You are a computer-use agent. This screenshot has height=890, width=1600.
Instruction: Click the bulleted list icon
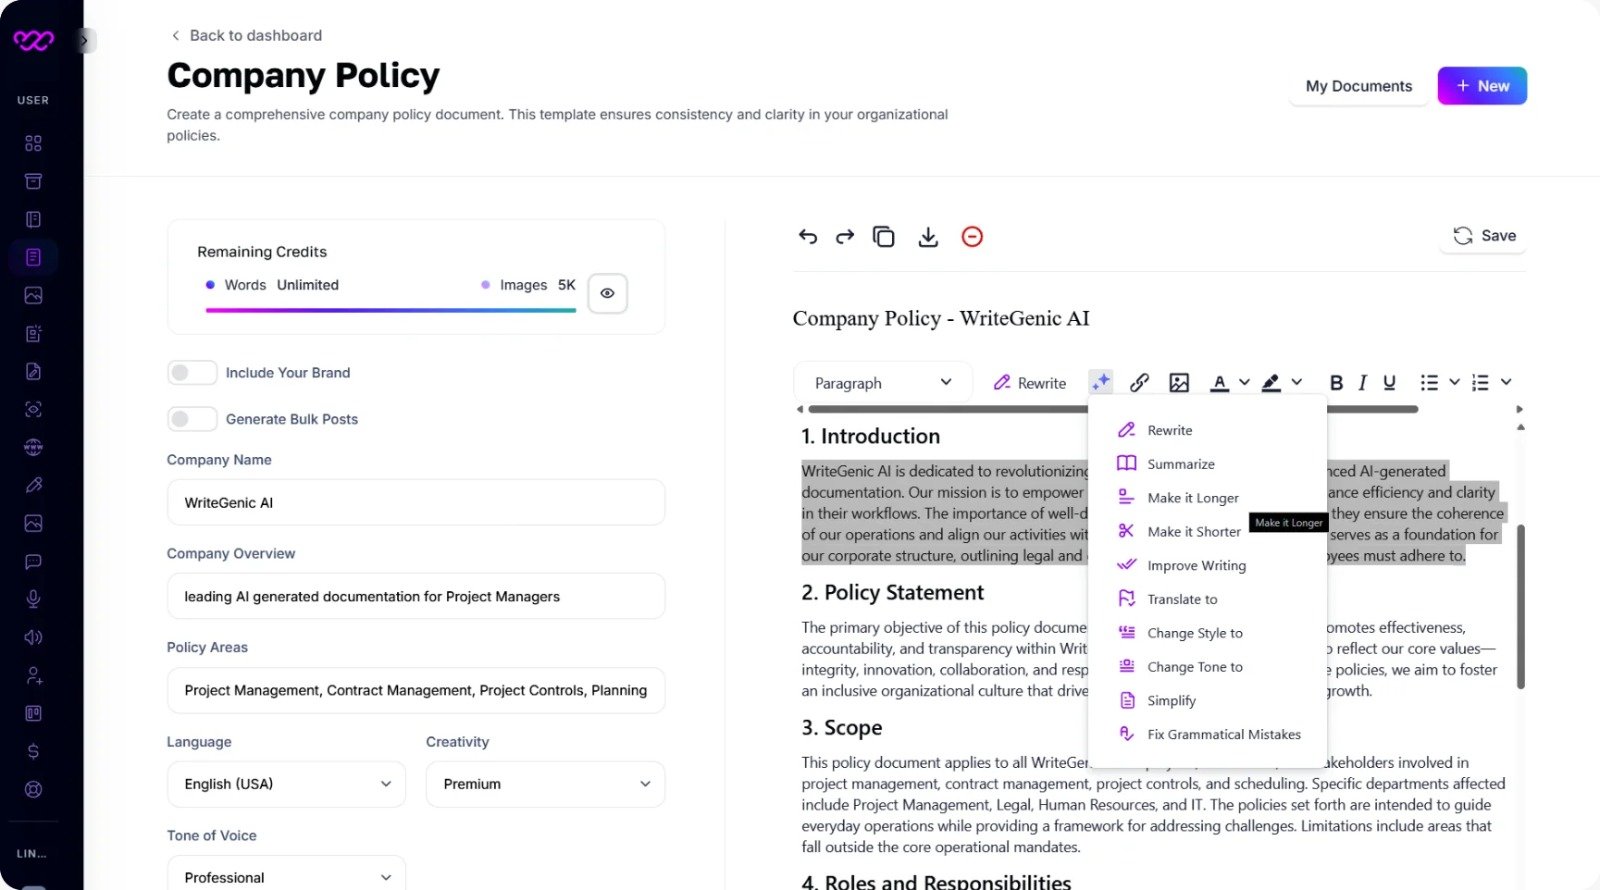coord(1429,382)
